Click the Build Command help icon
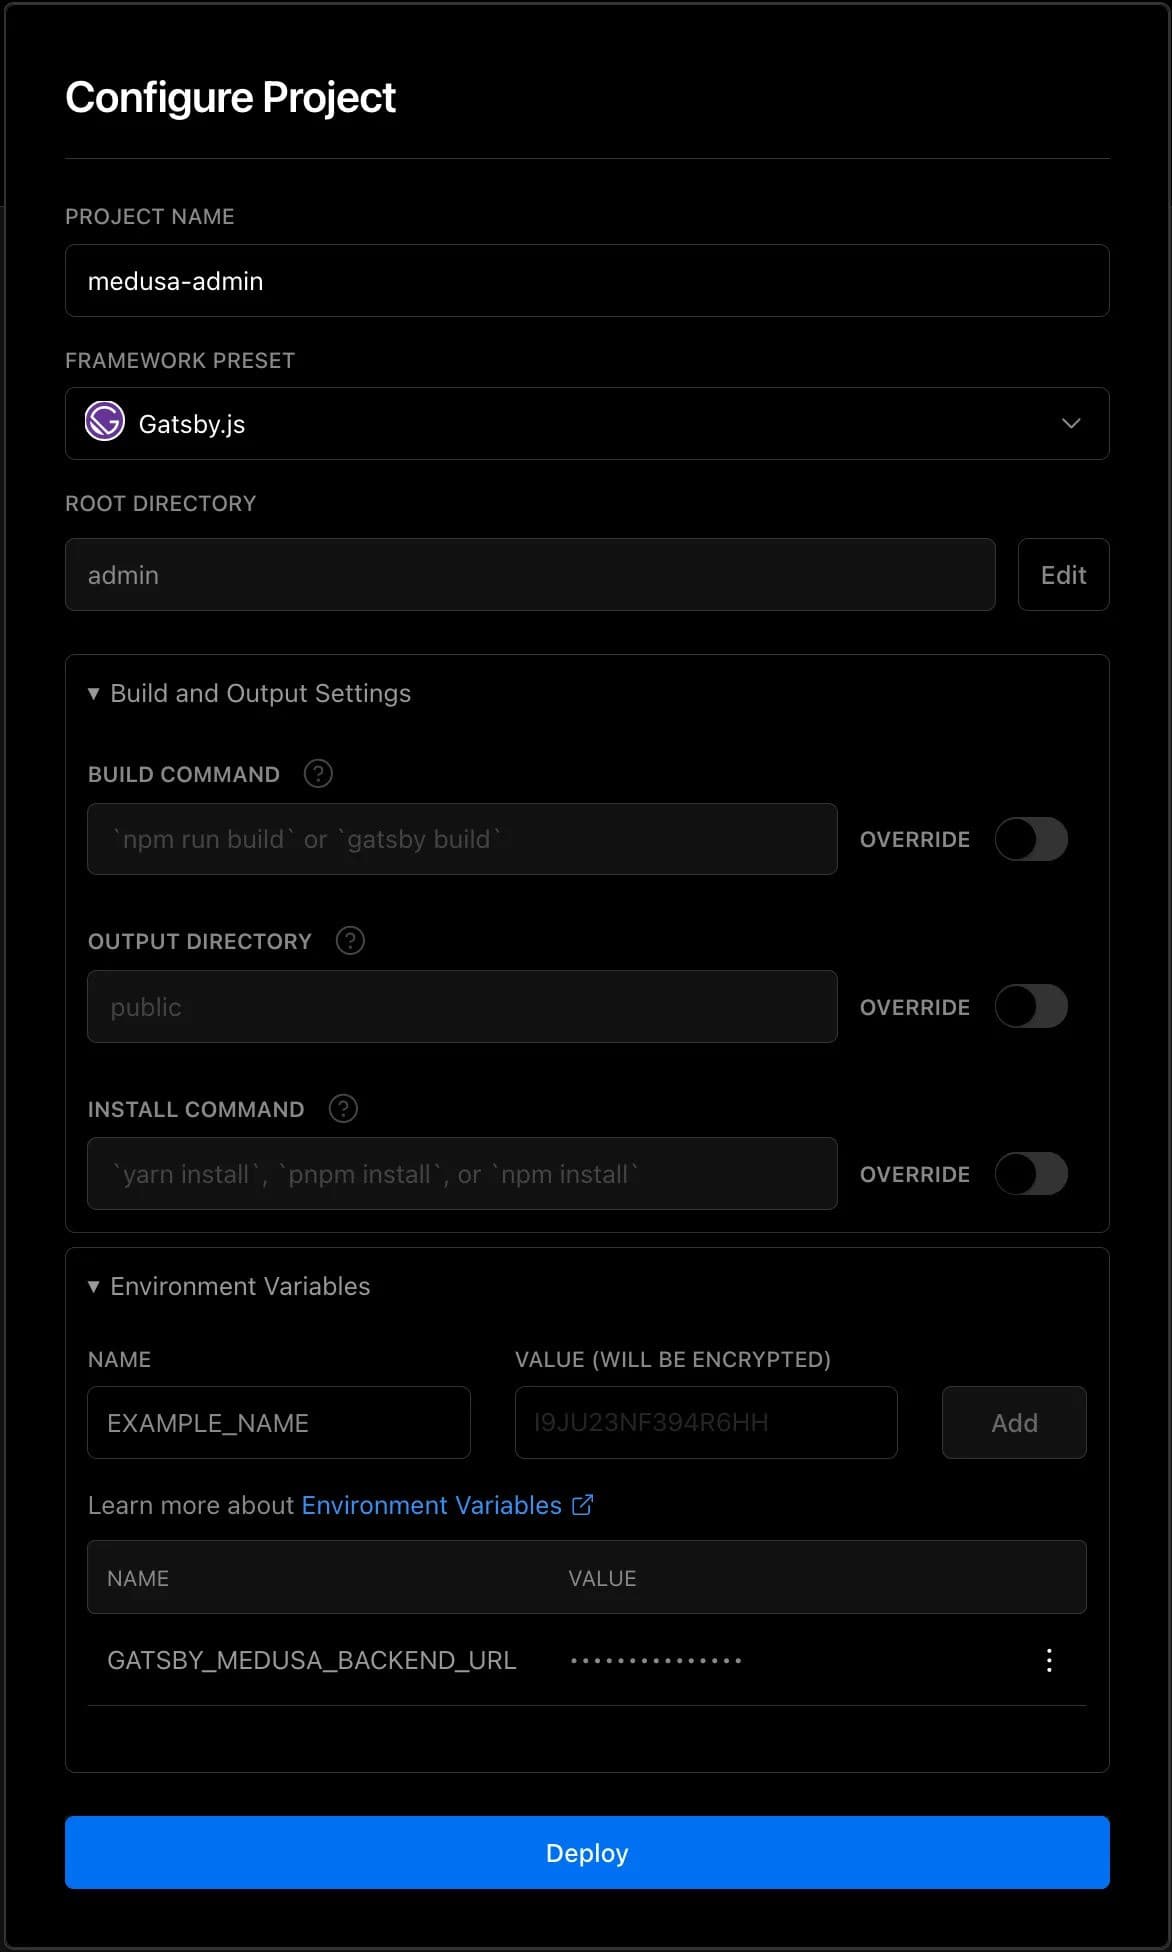Screen dimensions: 1172x1952 [318, 773]
